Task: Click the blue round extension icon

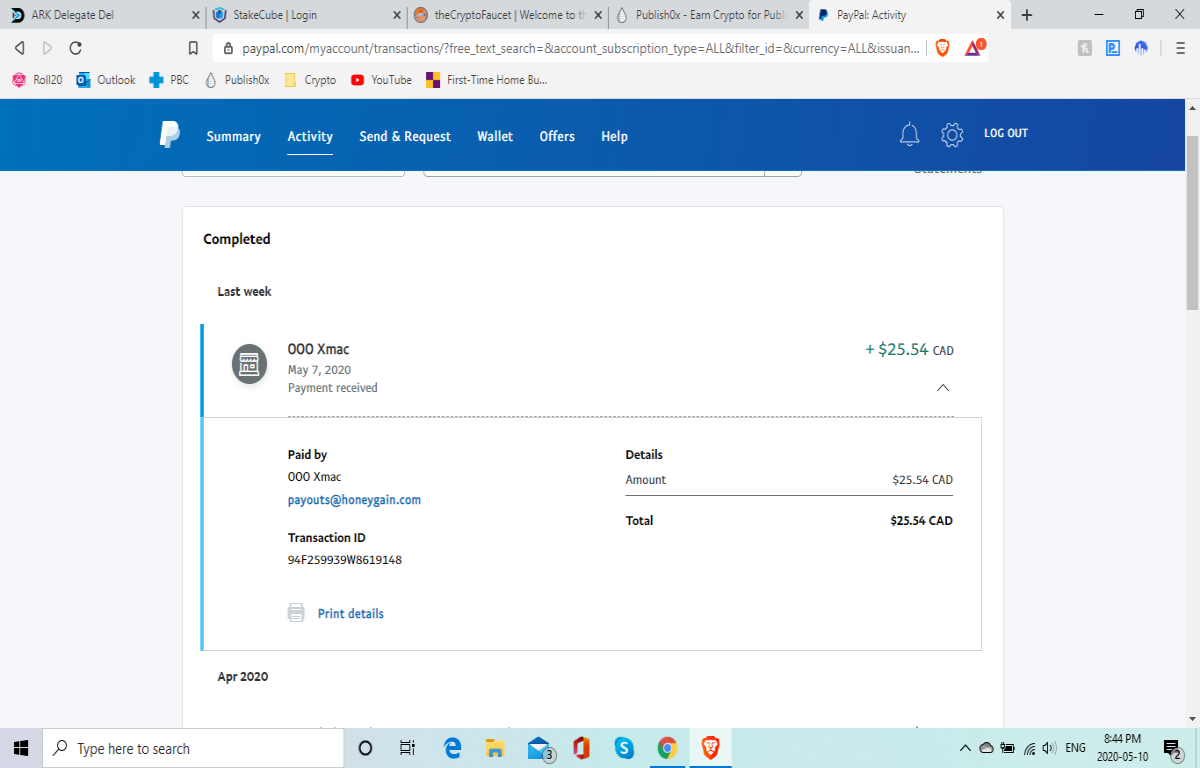Action: (1141, 48)
